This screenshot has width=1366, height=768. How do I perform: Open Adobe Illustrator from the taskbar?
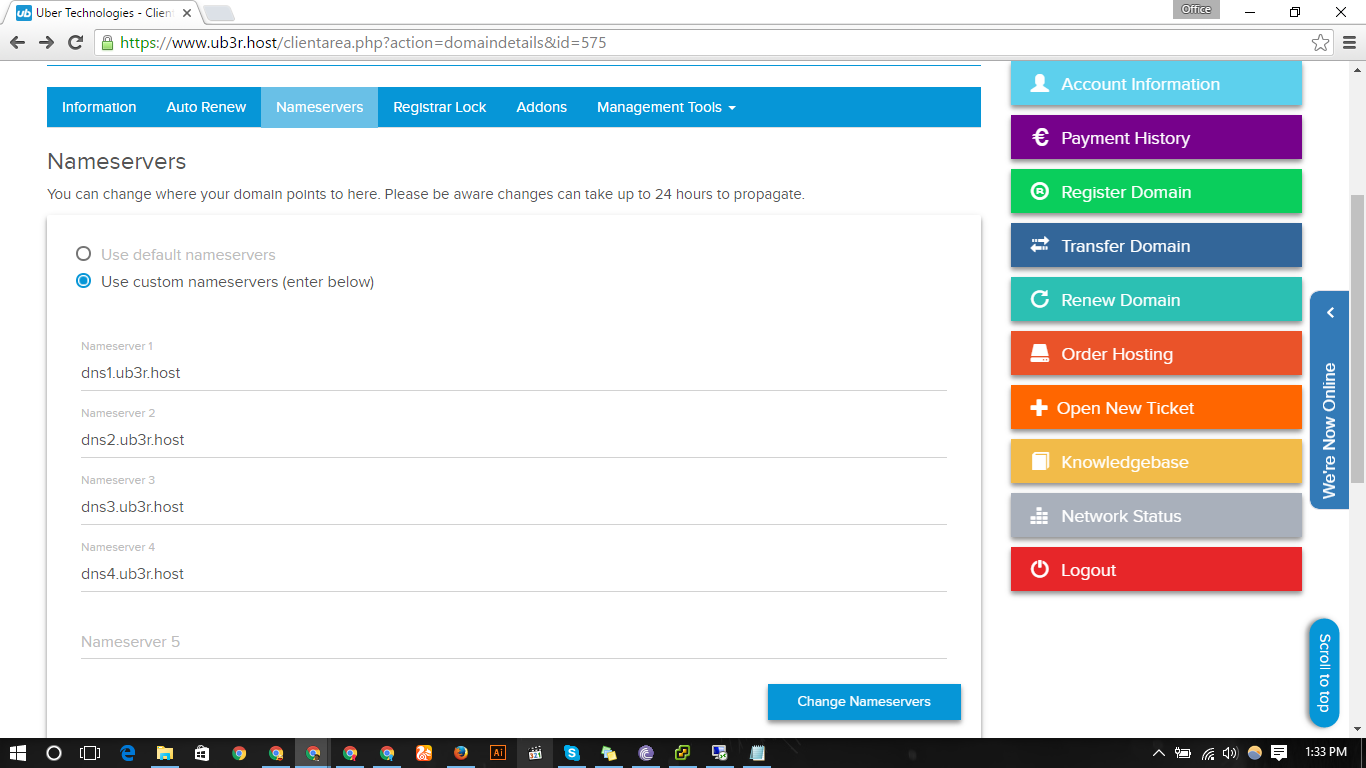pyautogui.click(x=498, y=753)
